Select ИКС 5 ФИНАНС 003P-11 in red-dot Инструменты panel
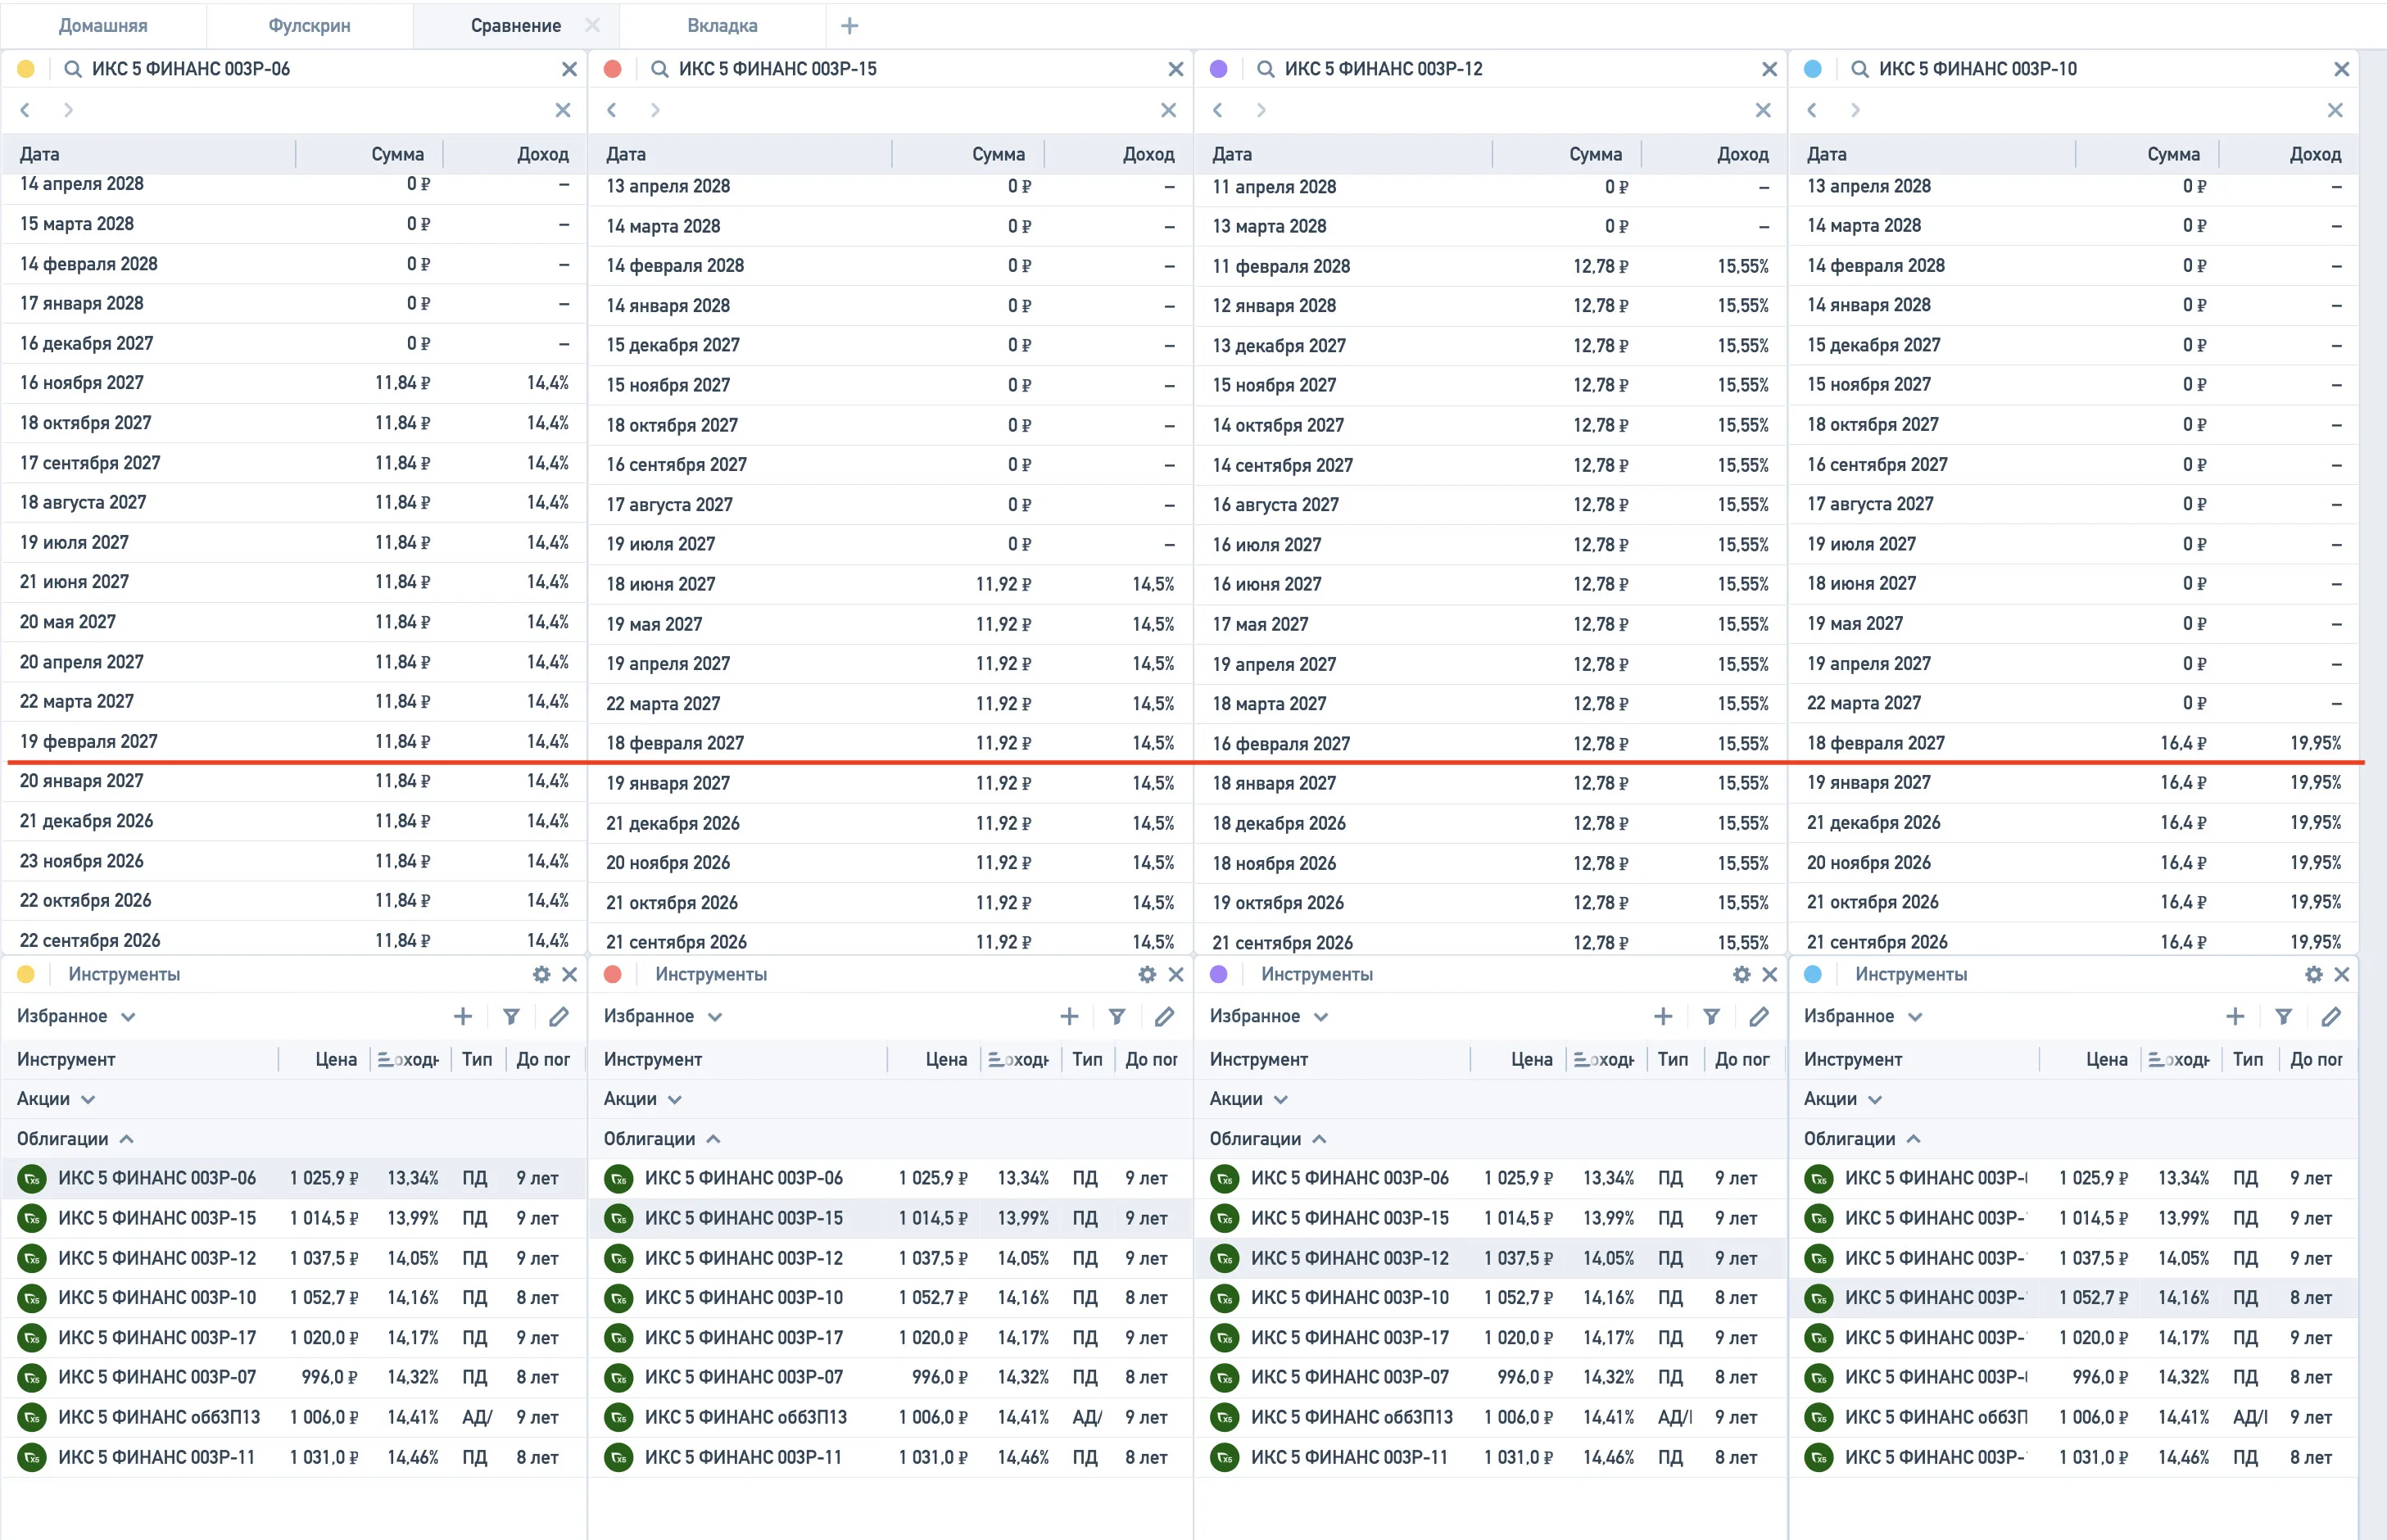Viewport: 2387px width, 1540px height. pyautogui.click(x=891, y=1457)
